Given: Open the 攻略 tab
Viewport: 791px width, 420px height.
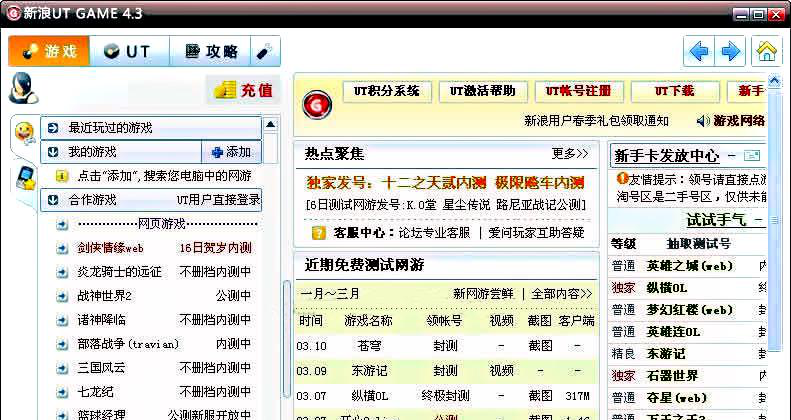Looking at the screenshot, I should 210,51.
